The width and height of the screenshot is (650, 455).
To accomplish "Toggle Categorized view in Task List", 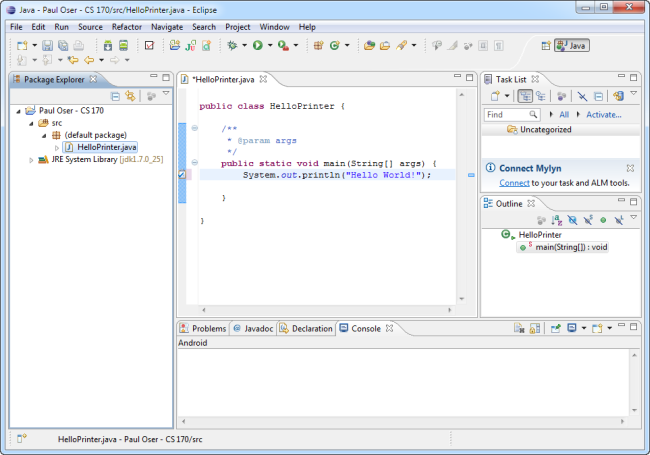I will [525, 96].
